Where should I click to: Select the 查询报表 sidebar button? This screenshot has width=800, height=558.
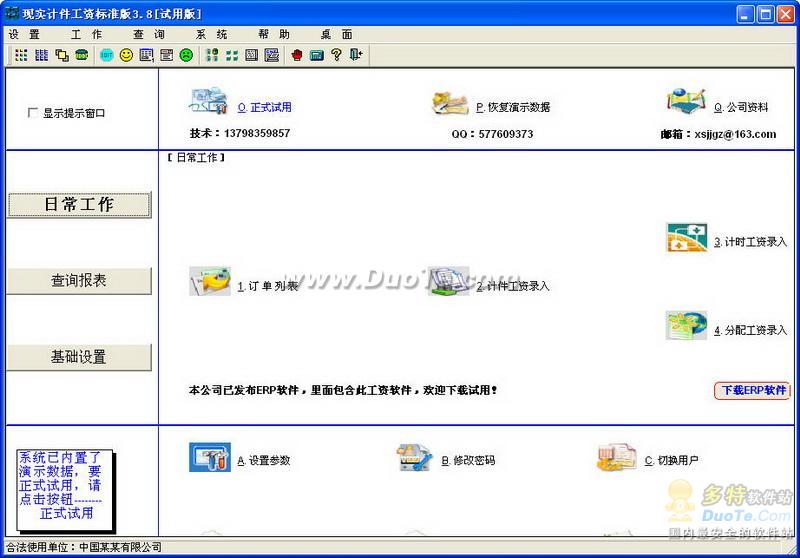pyautogui.click(x=79, y=281)
